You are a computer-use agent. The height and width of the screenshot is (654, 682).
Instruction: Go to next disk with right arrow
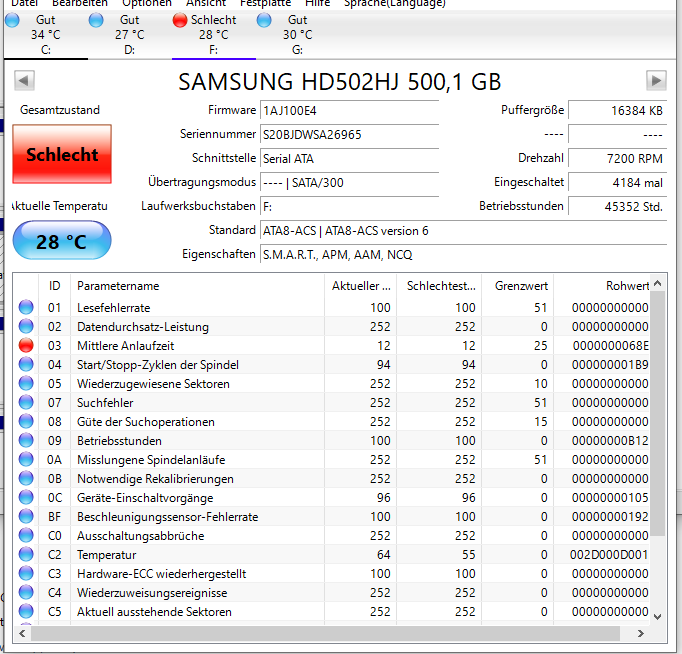pos(656,80)
